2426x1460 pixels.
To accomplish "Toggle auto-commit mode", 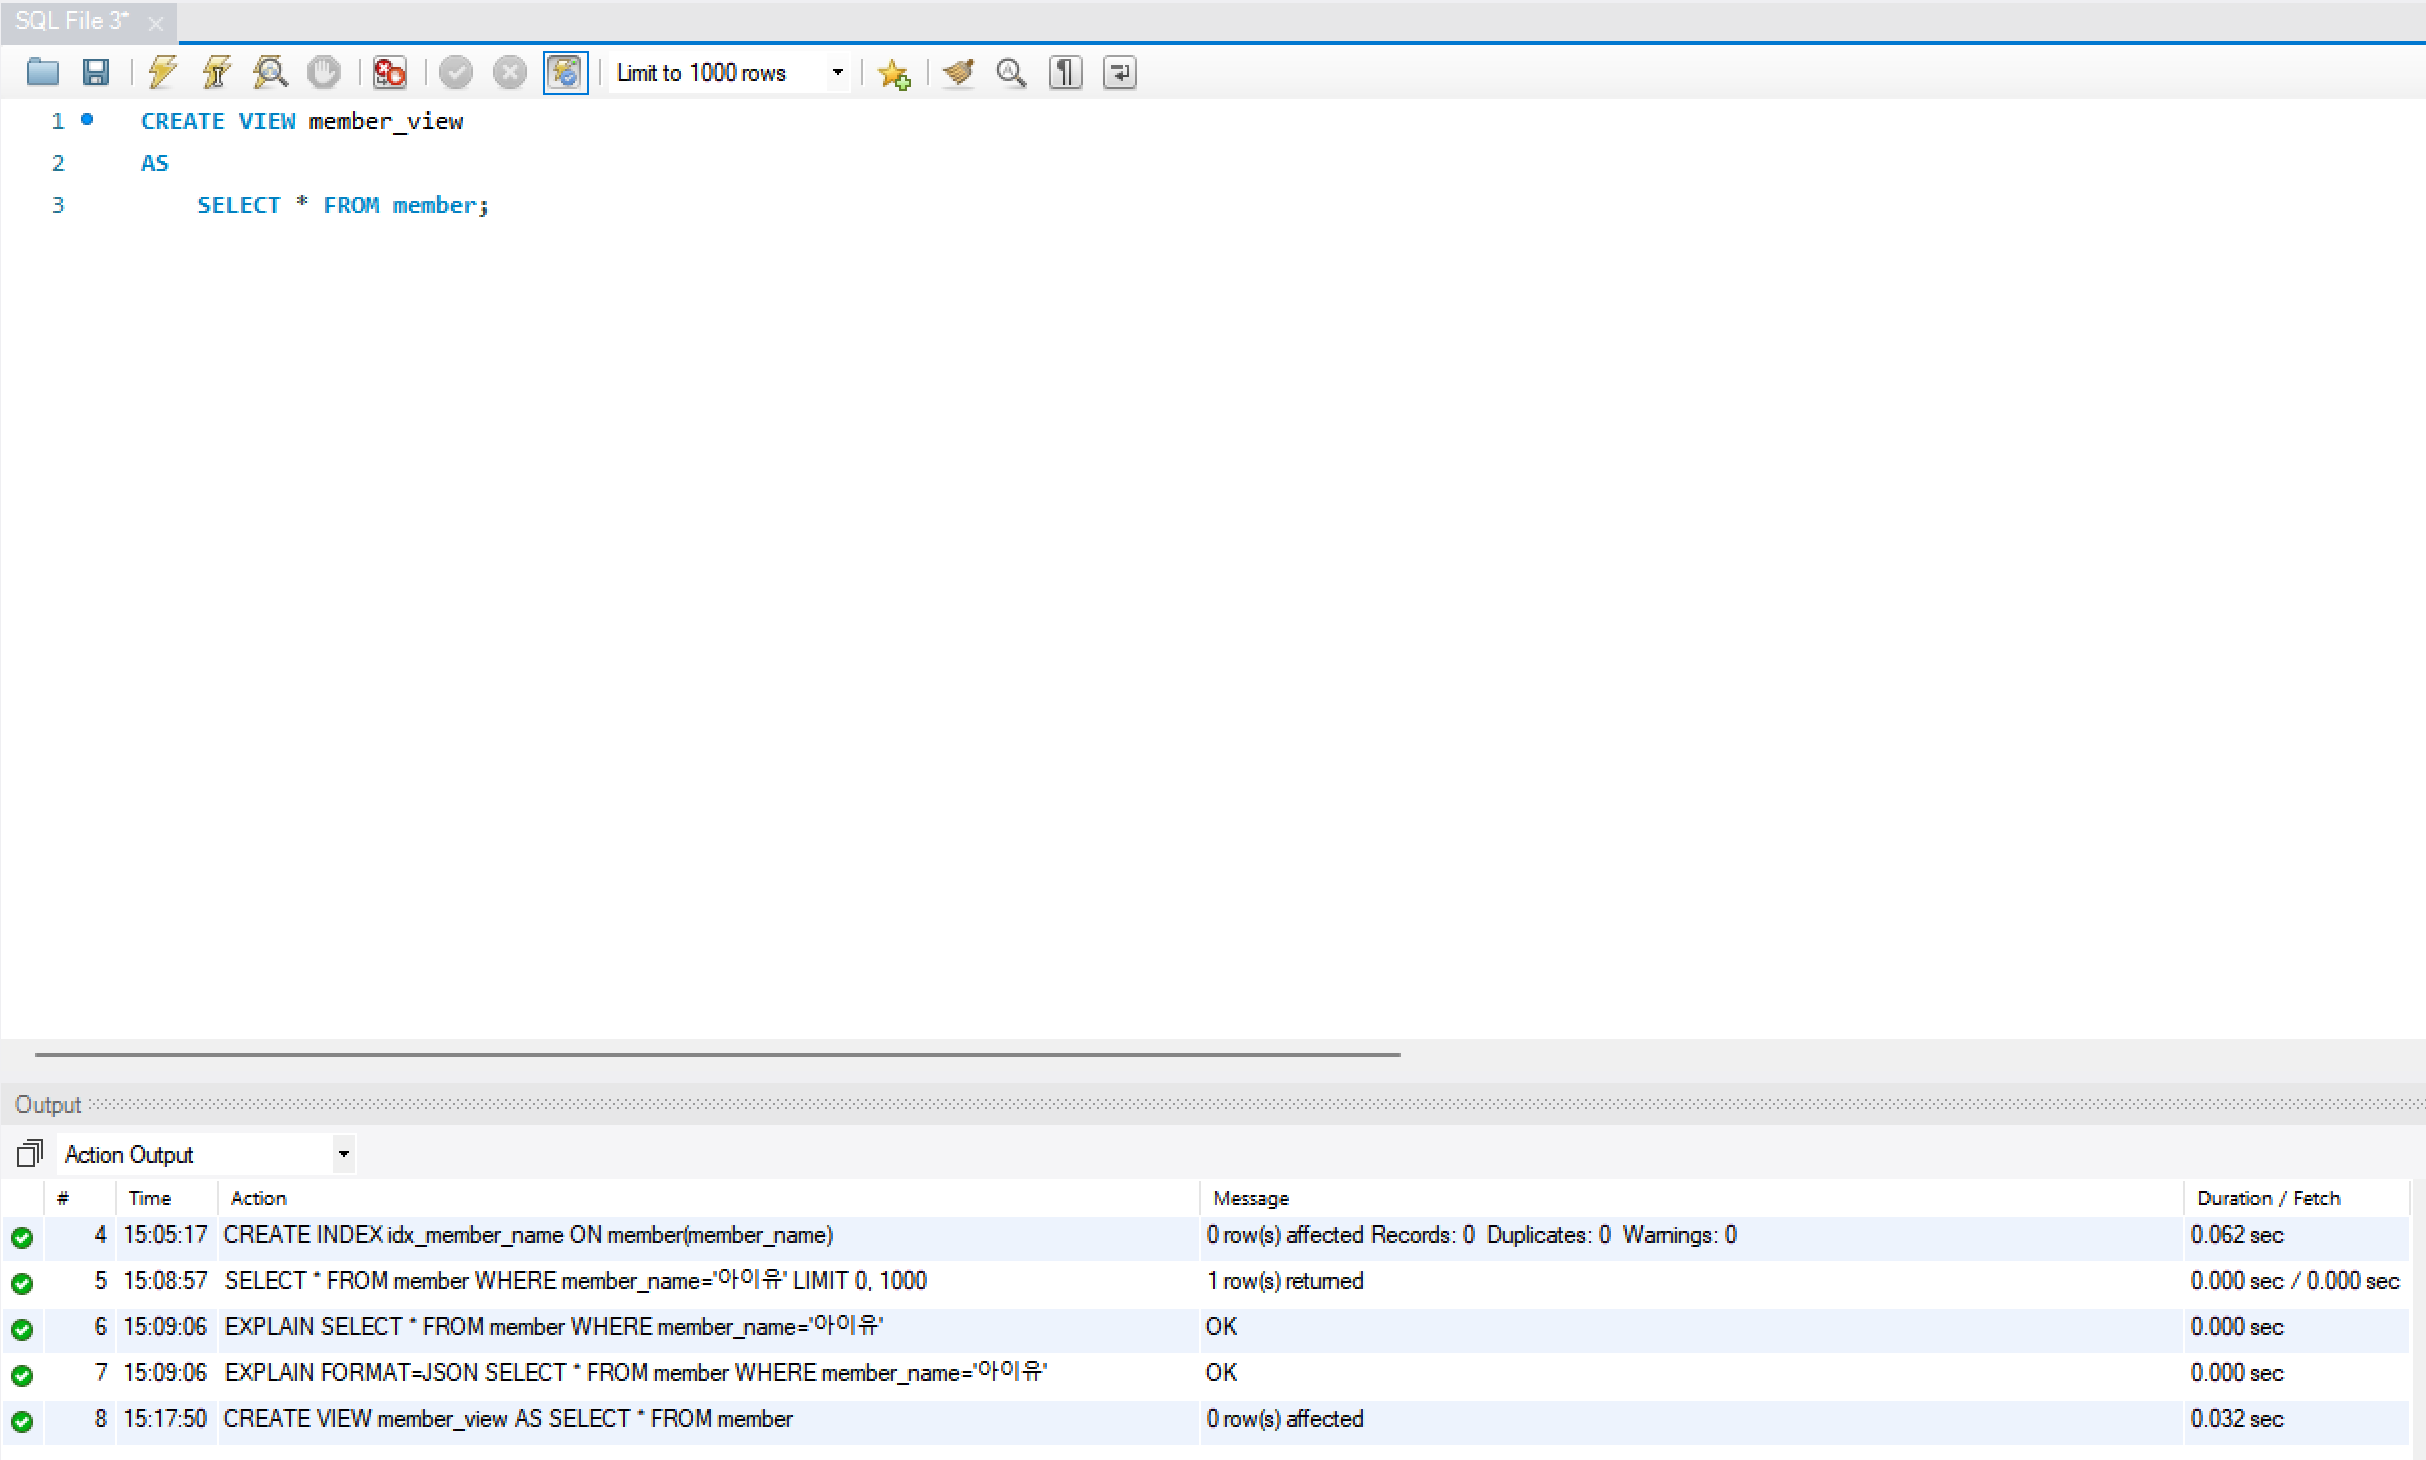I will click(565, 72).
